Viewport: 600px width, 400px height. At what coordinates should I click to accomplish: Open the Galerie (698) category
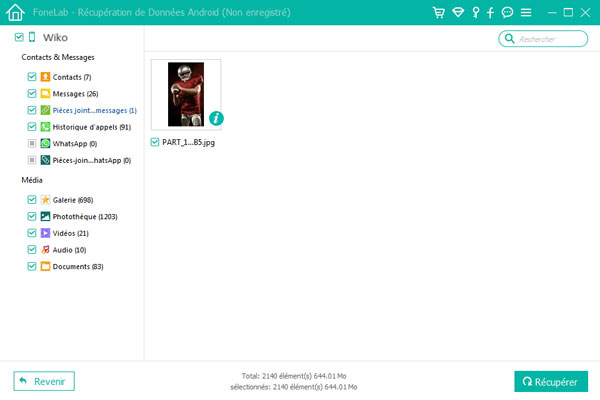(73, 200)
